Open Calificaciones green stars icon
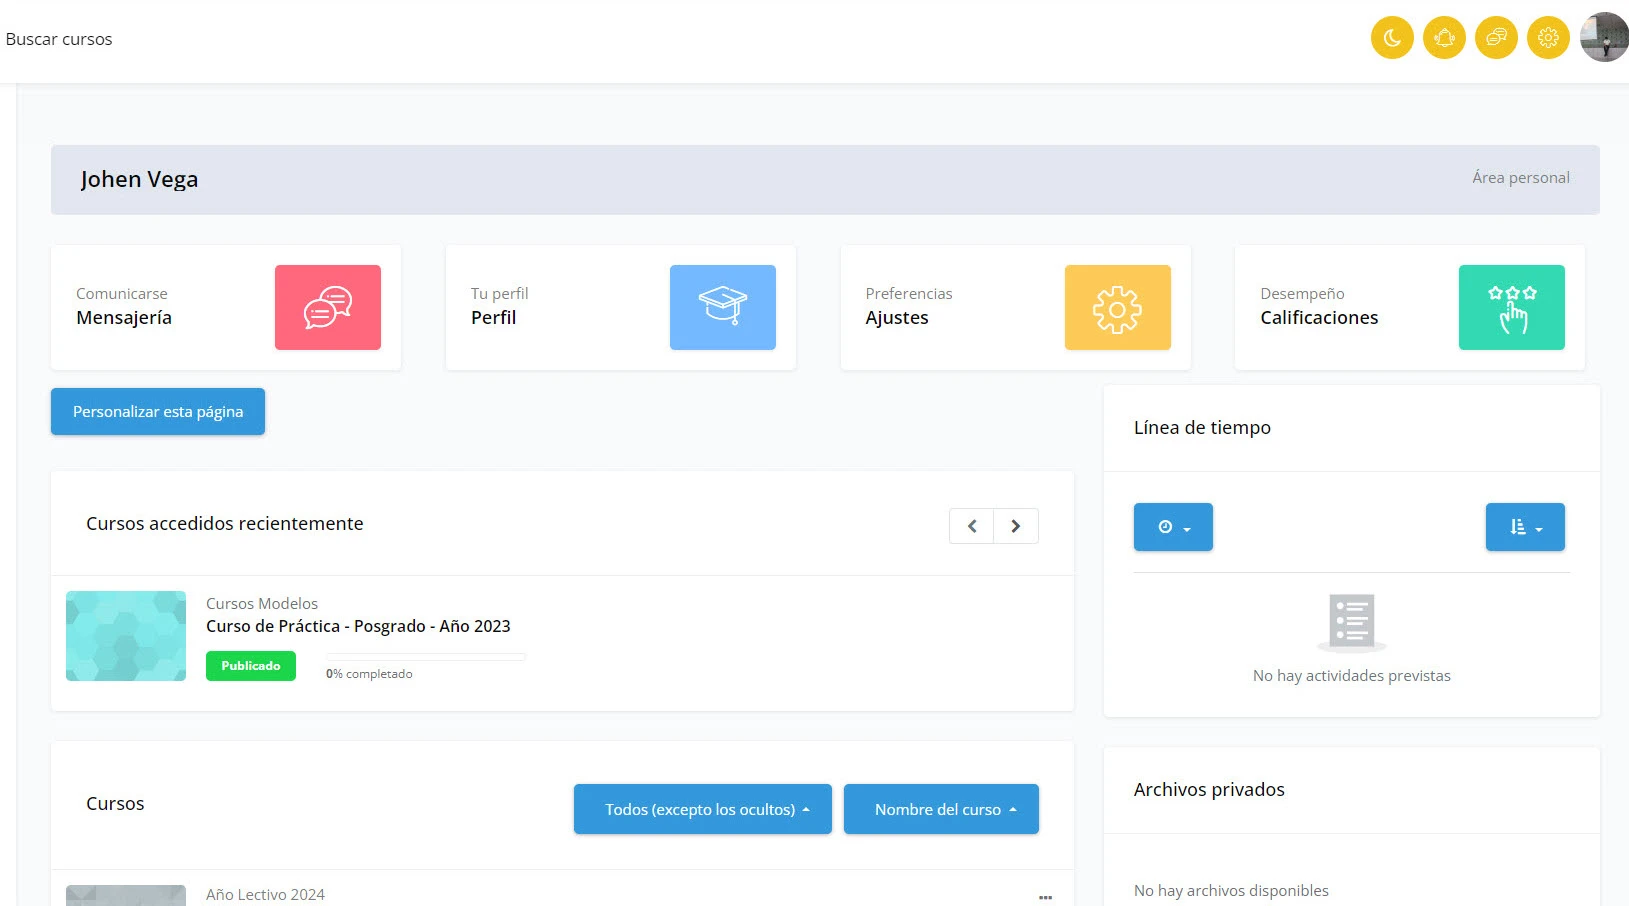 [1511, 307]
